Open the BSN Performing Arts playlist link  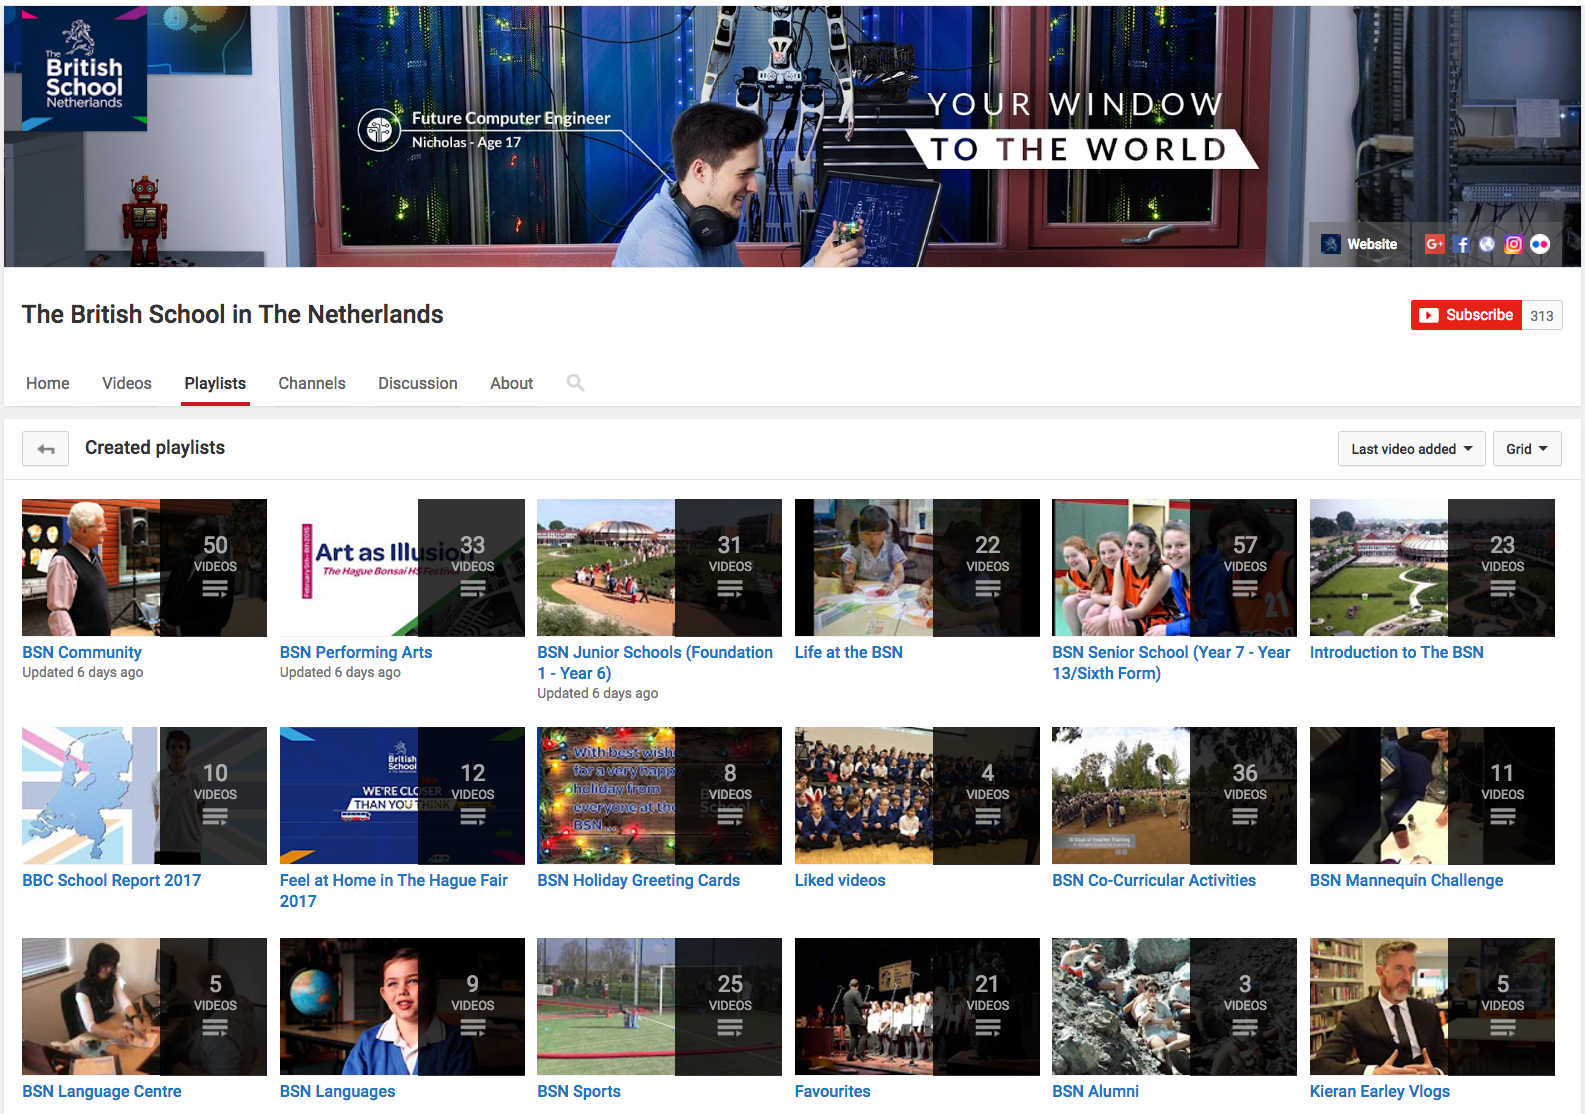coord(356,652)
